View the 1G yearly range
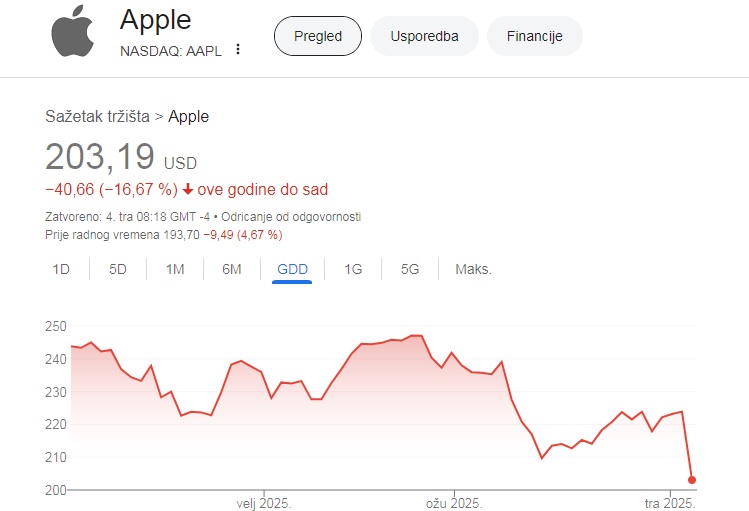The height and width of the screenshot is (511, 749). point(353,269)
